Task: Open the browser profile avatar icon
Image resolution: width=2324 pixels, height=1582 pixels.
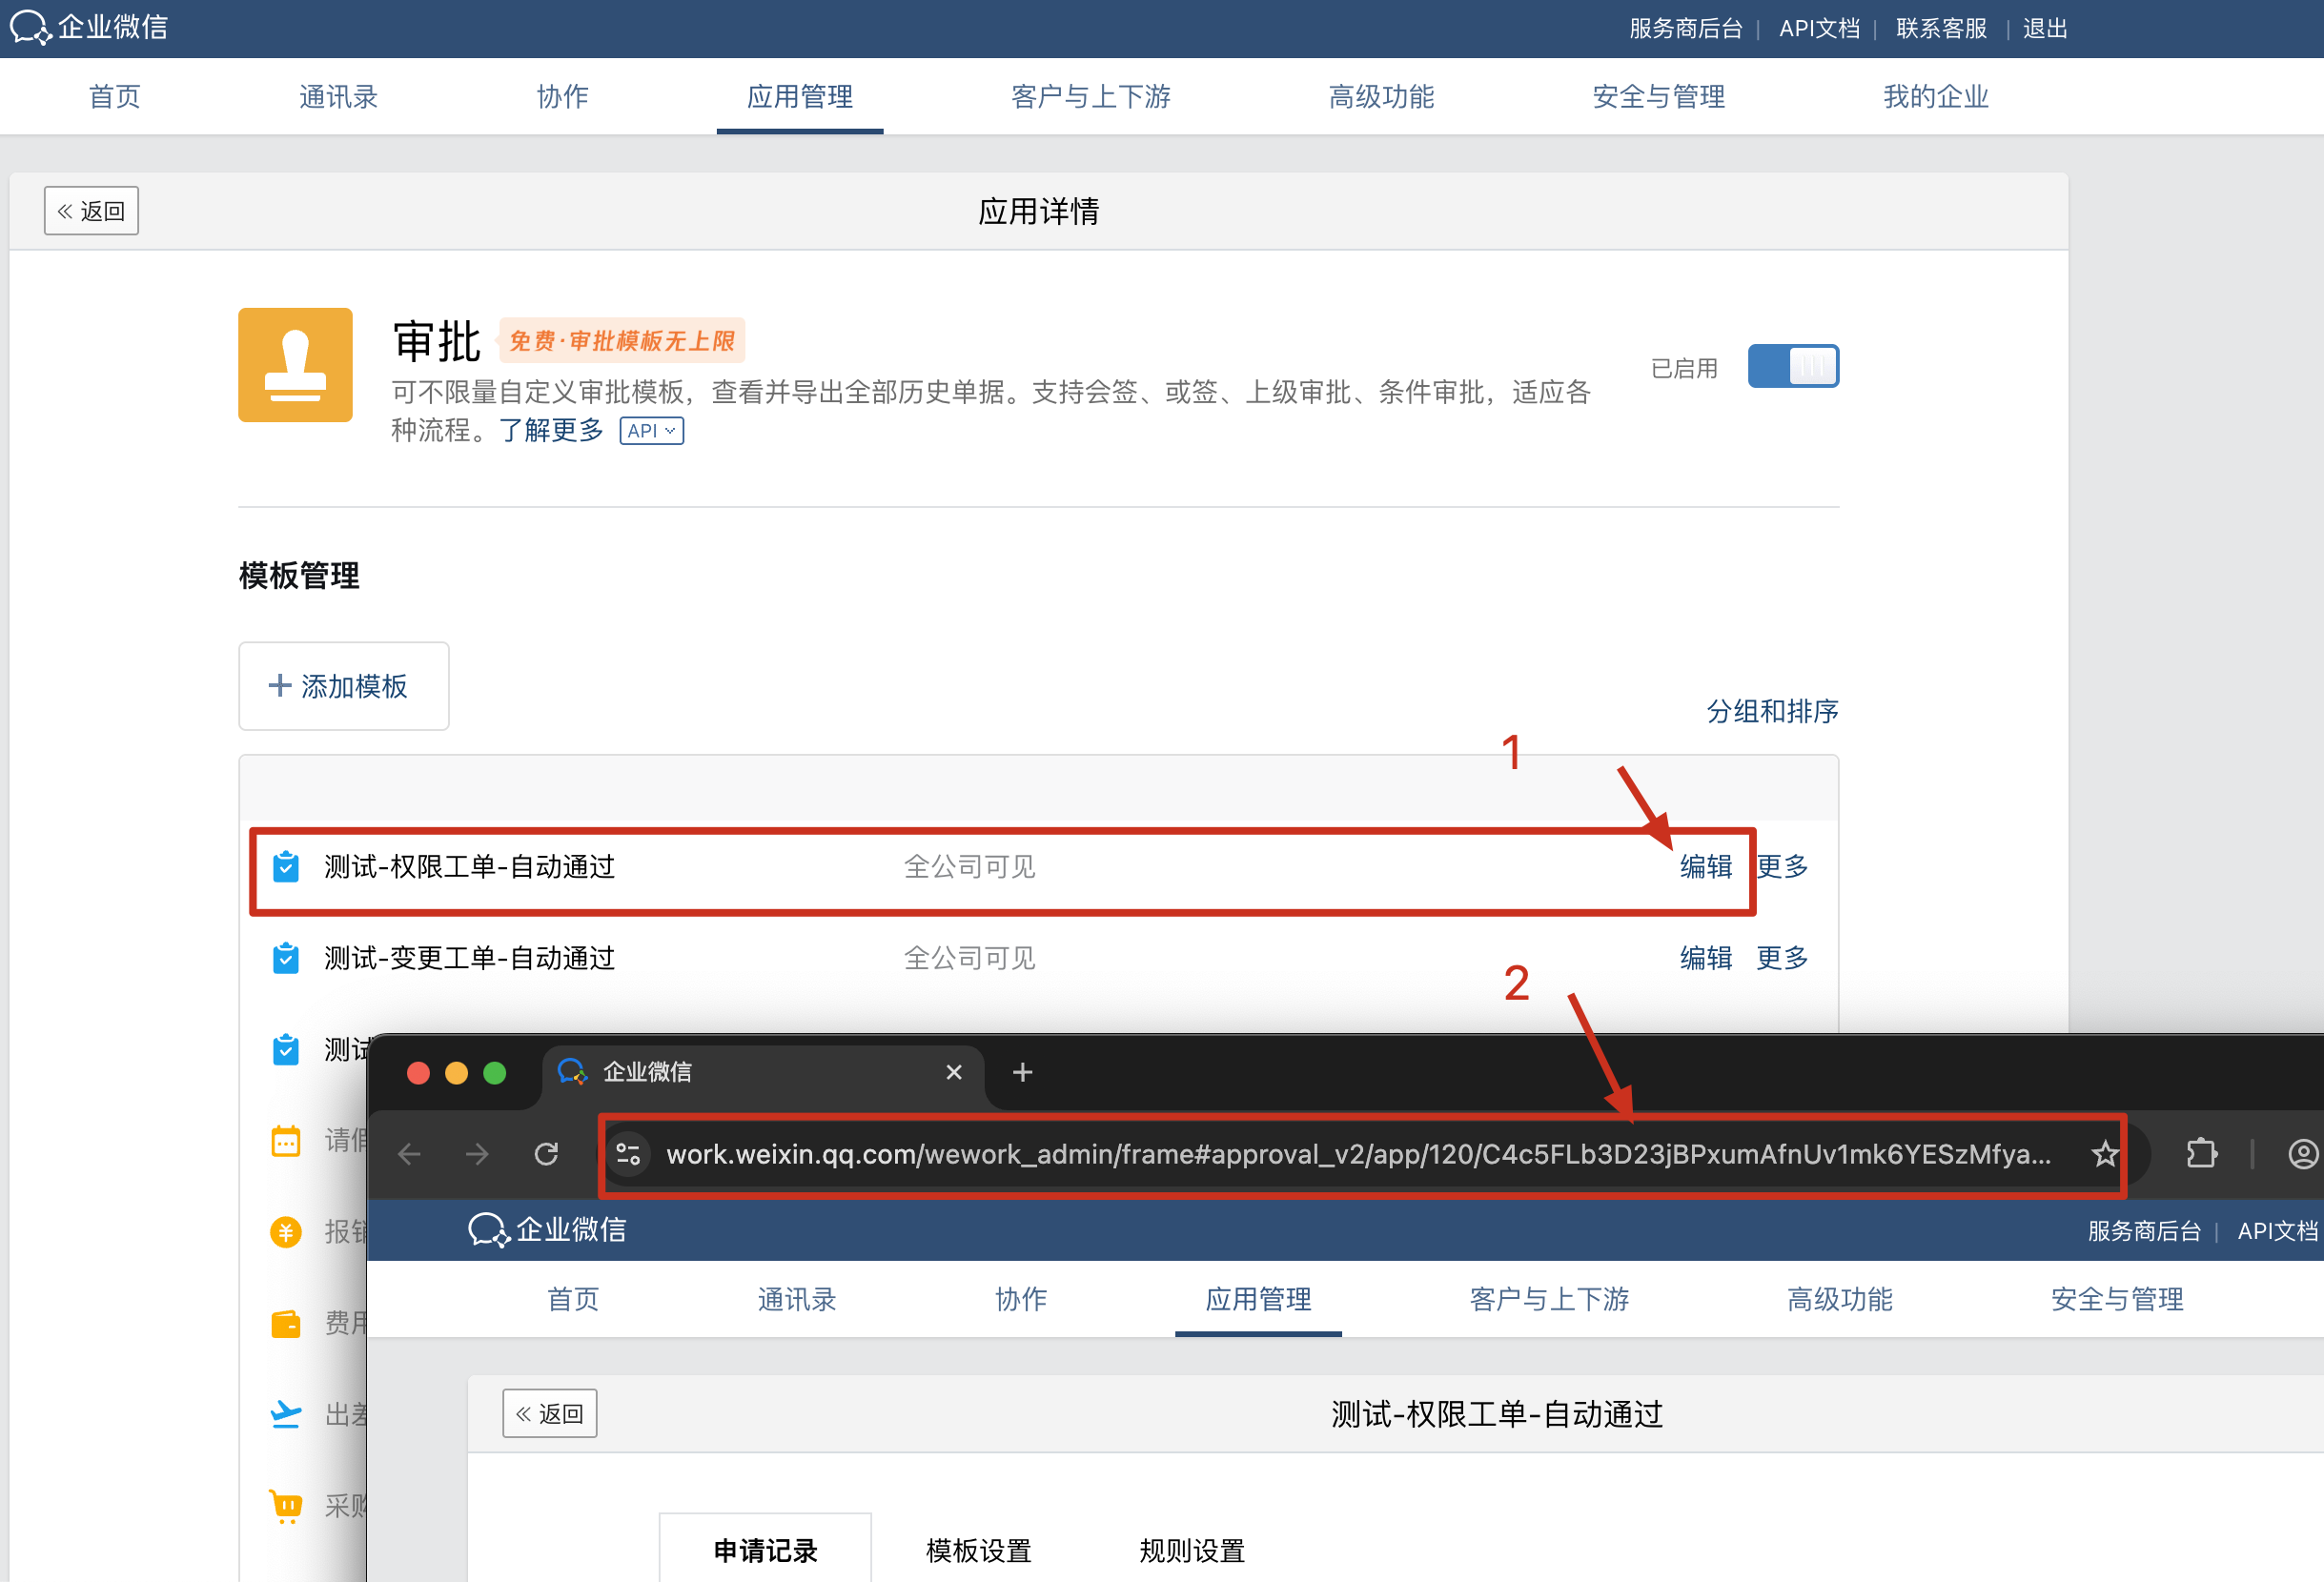Action: tap(2302, 1154)
